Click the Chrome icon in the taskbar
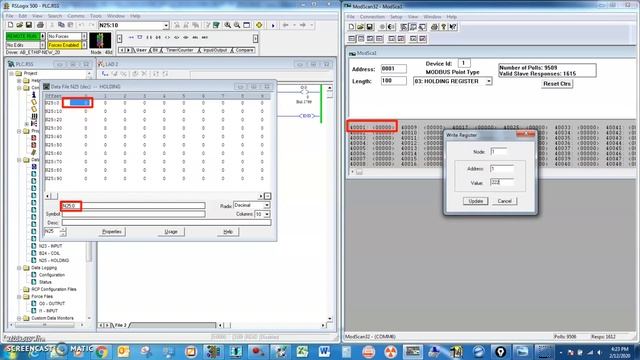This screenshot has height=360, width=640. (101, 351)
